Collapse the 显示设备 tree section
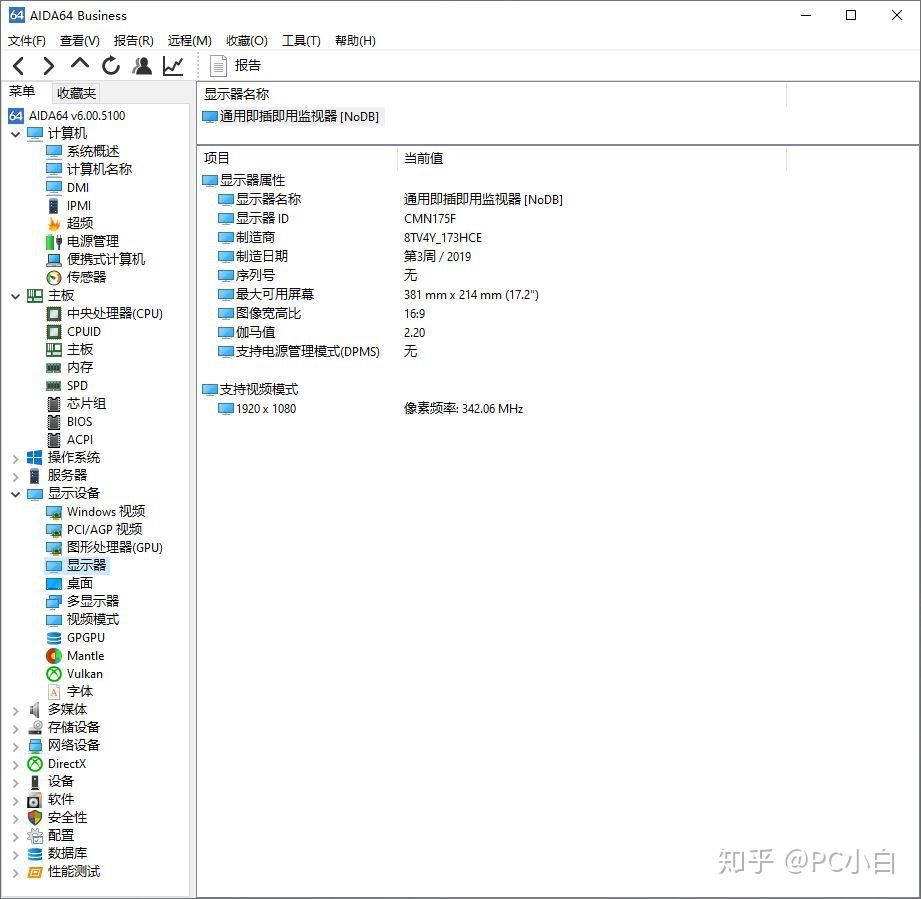This screenshot has height=899, width=921. pos(14,493)
